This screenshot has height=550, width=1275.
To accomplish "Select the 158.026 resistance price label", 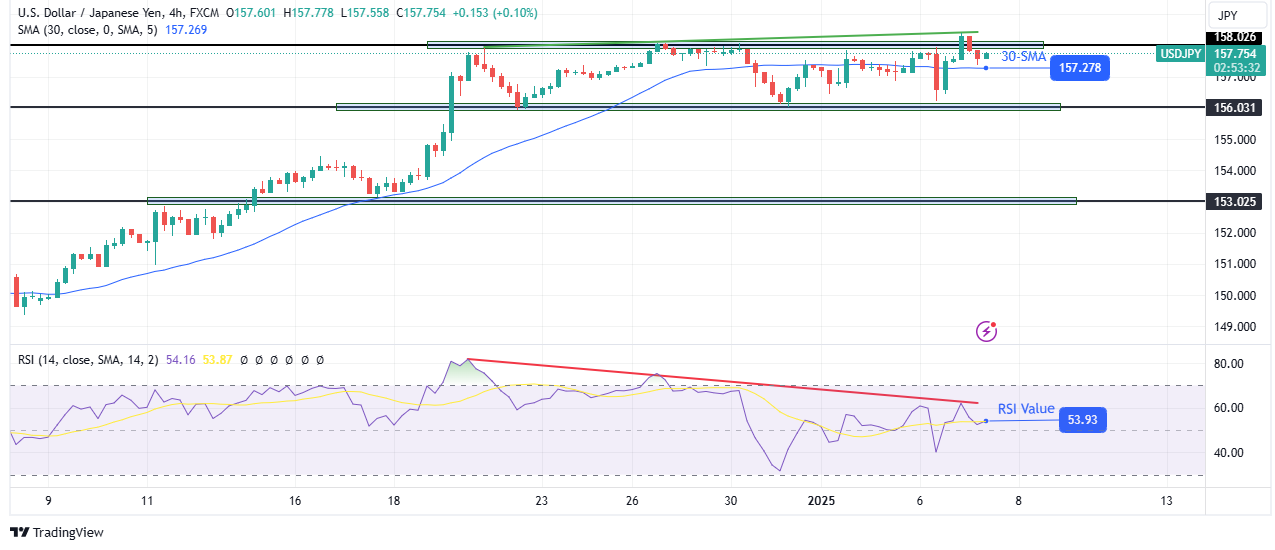I will point(1234,38).
